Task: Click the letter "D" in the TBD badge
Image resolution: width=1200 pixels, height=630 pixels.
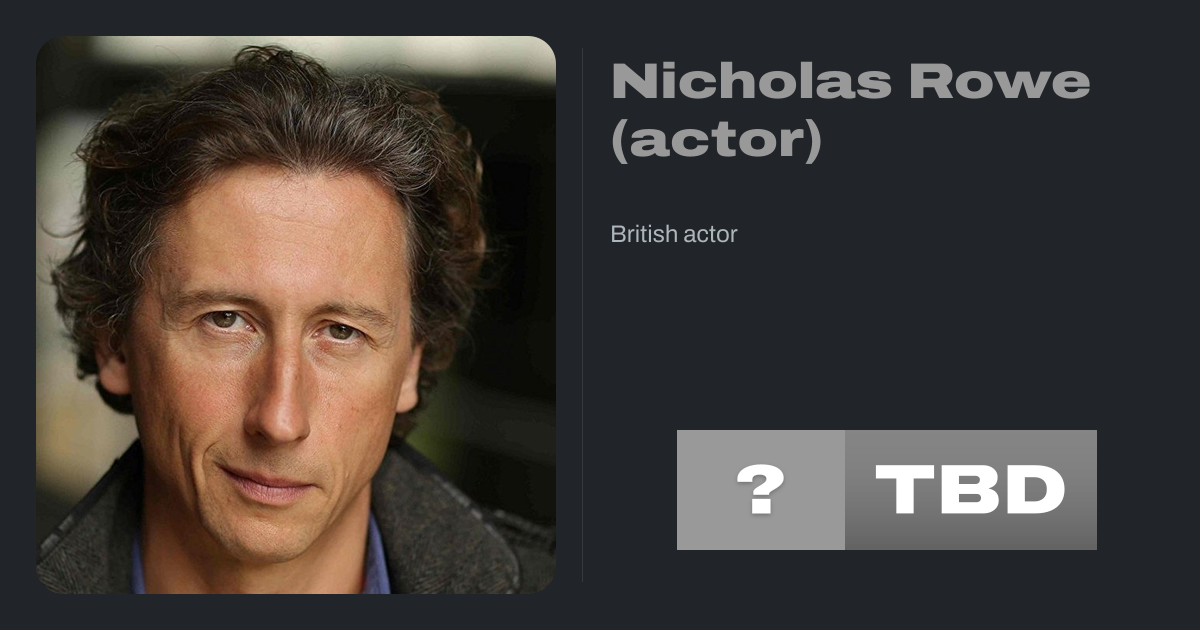Action: (1033, 490)
